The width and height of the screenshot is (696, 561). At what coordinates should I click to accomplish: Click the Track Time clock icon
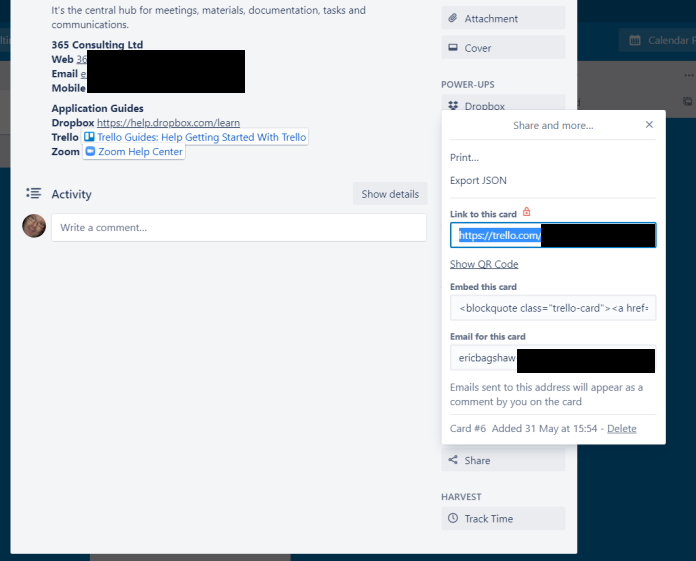pyautogui.click(x=453, y=518)
